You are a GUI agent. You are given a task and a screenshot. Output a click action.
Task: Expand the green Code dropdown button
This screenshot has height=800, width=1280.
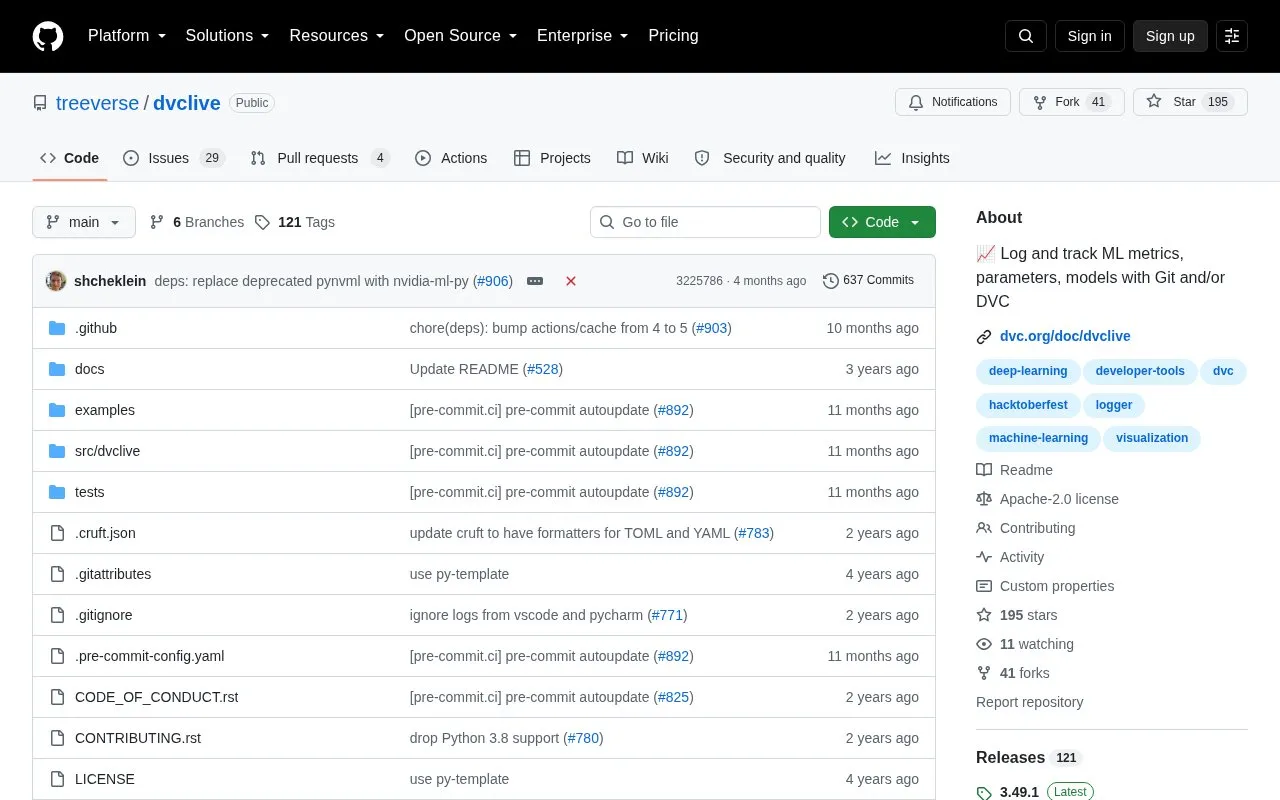click(x=882, y=222)
